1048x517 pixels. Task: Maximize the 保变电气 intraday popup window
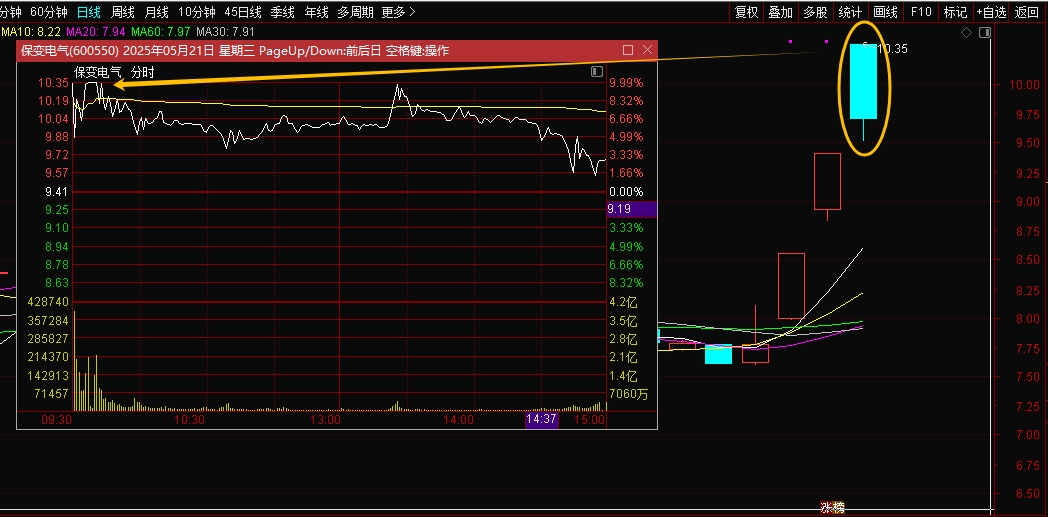(x=628, y=50)
